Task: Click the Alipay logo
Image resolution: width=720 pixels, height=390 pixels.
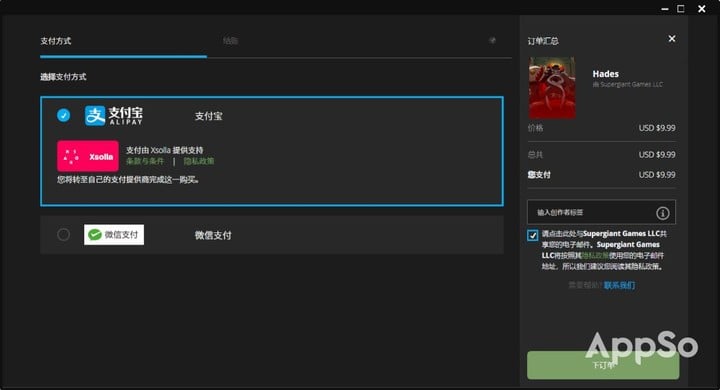Action: (113, 116)
